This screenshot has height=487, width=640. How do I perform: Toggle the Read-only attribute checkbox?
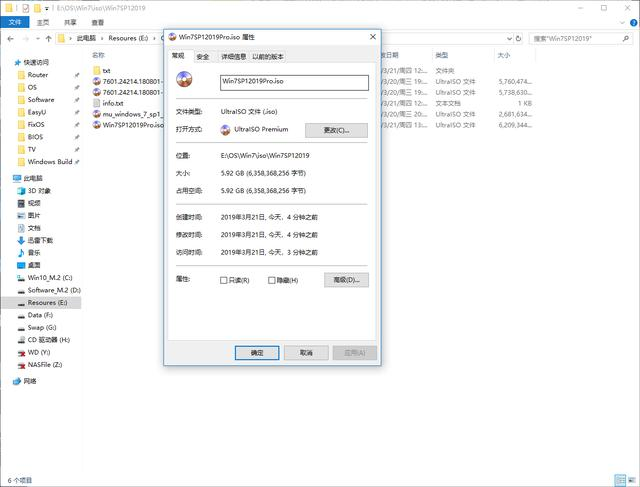click(x=224, y=280)
